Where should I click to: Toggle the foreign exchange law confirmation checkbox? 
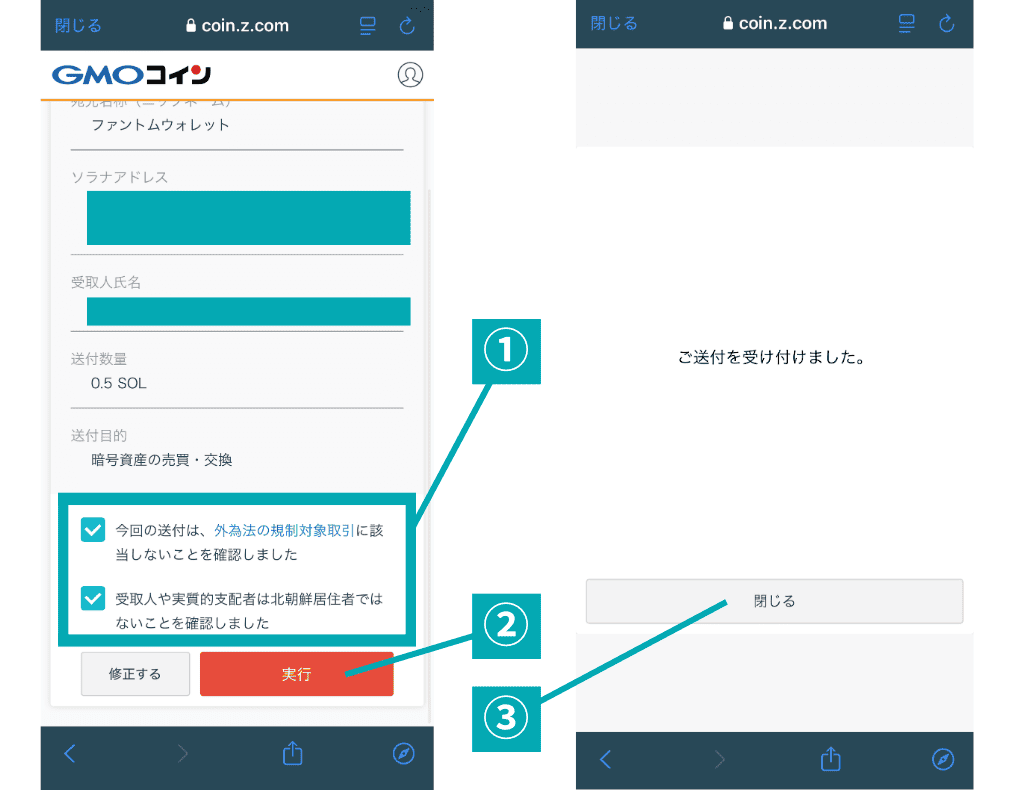click(x=93, y=530)
